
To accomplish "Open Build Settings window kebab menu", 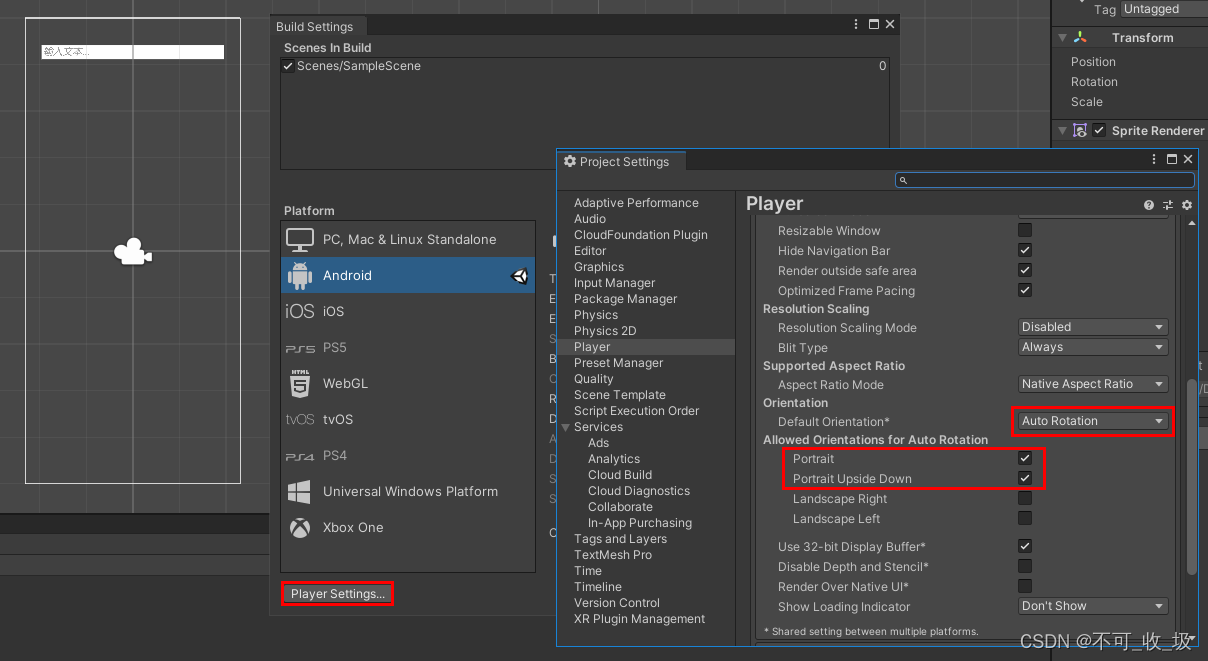I will pyautogui.click(x=856, y=24).
